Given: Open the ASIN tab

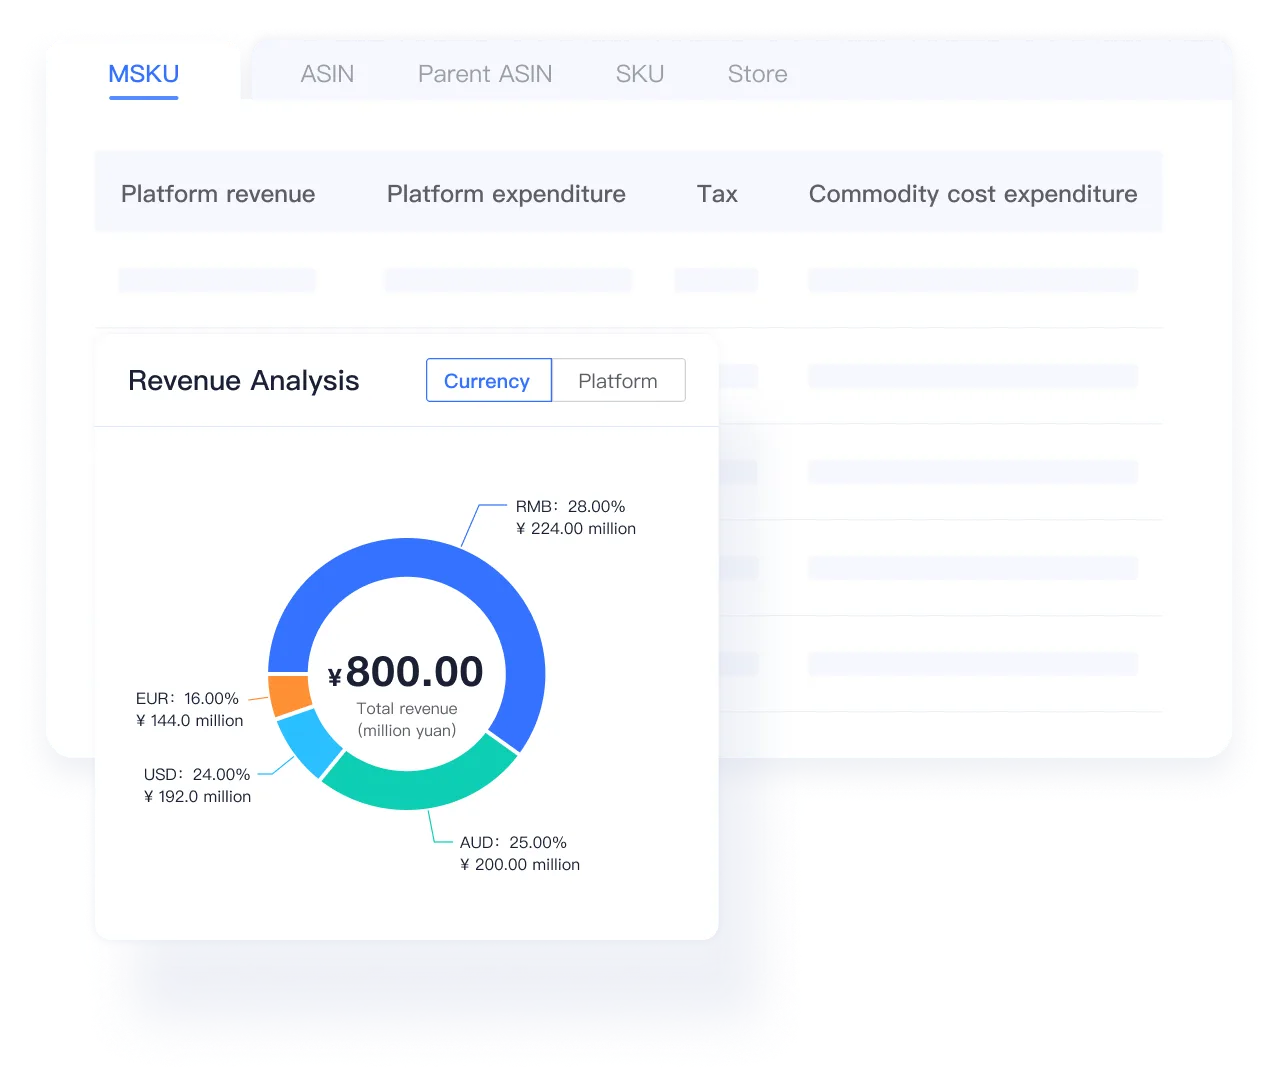Looking at the screenshot, I should [x=327, y=74].
